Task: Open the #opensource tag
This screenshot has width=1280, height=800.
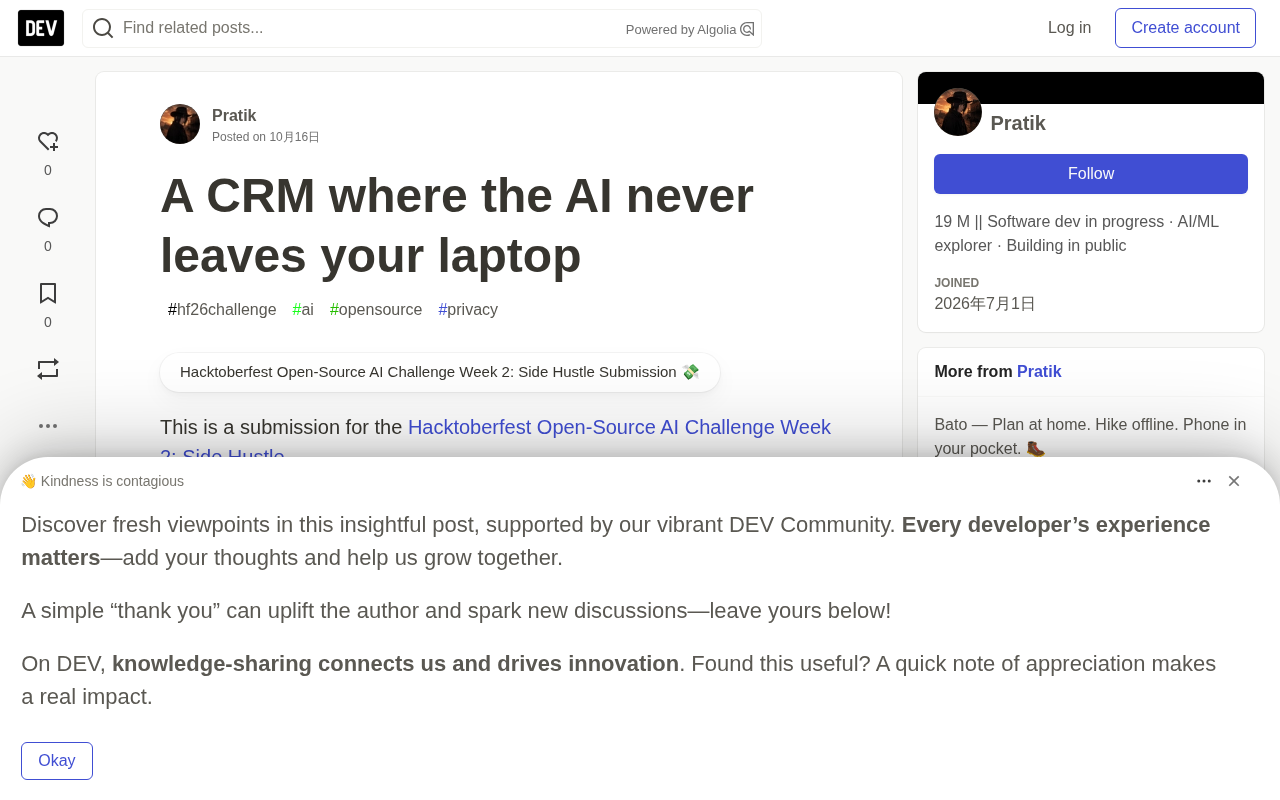Action: click(x=376, y=310)
